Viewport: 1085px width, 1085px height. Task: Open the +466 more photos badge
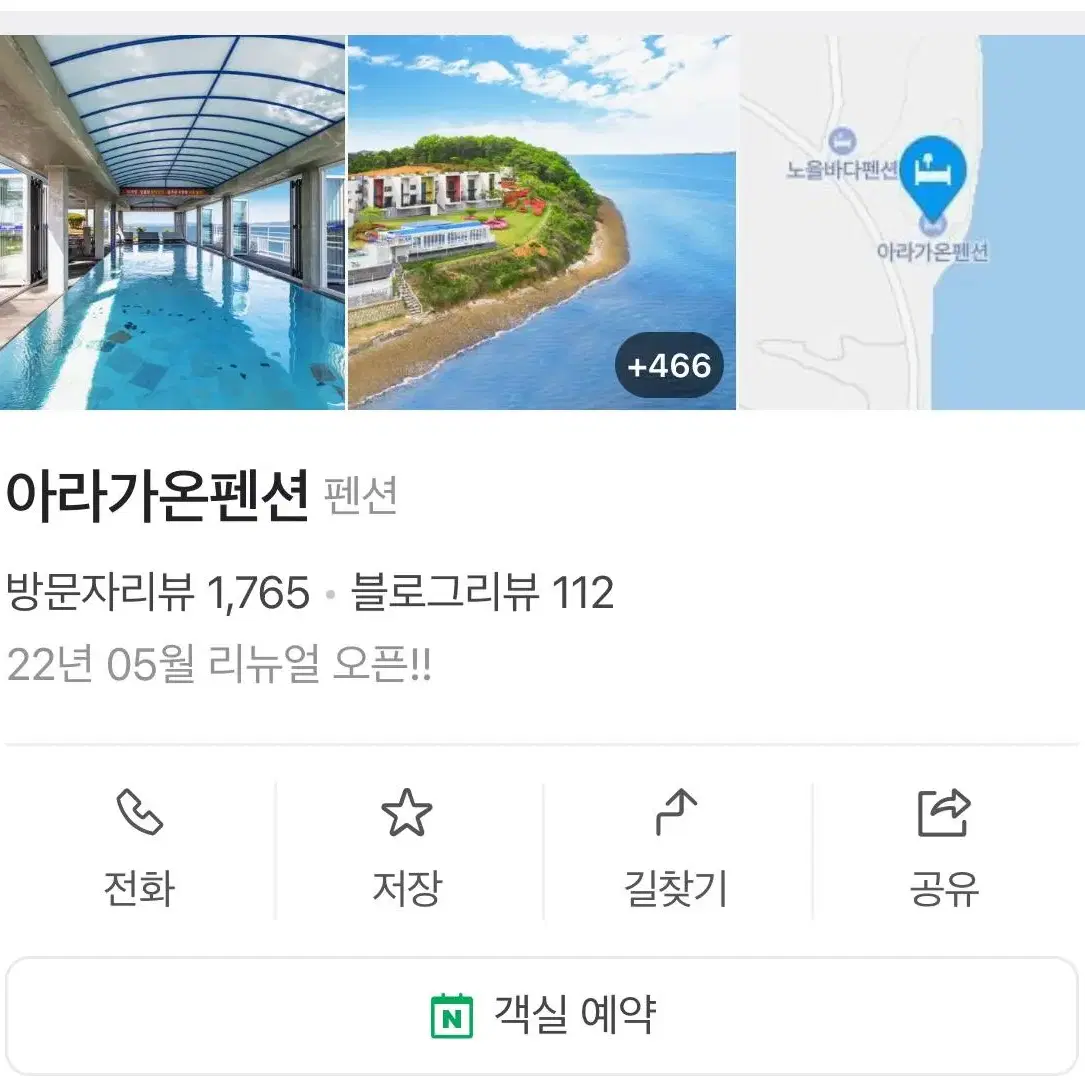tap(668, 365)
